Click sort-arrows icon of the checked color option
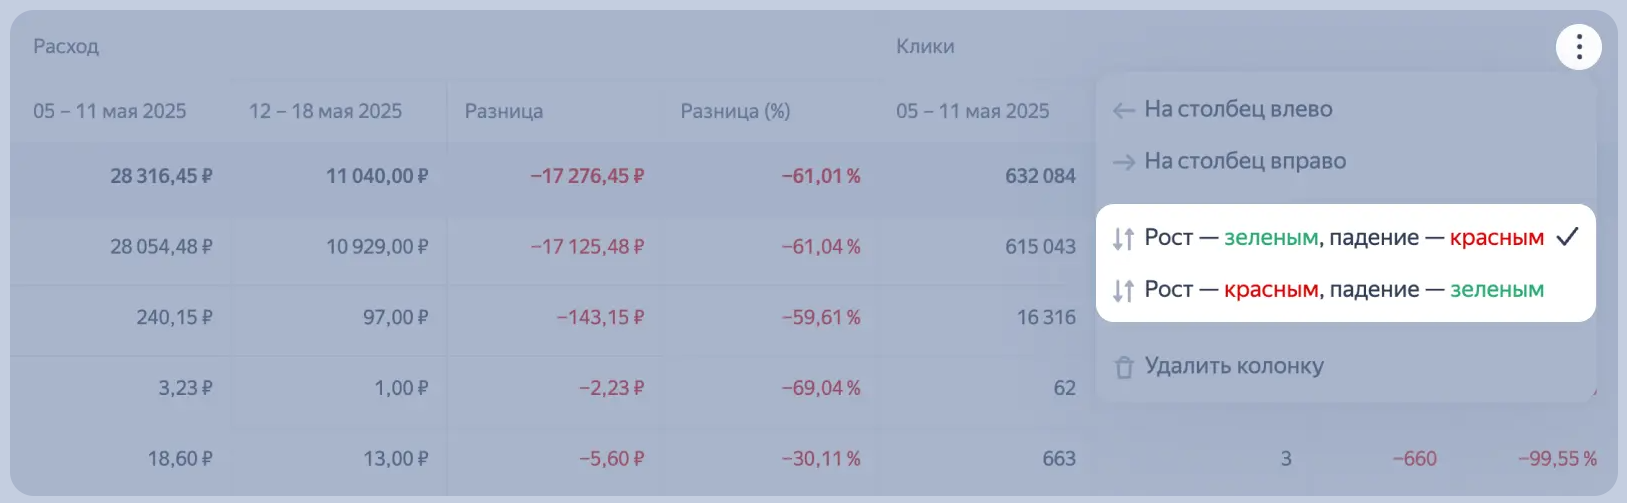Screen dimensions: 1627x503 point(1123,239)
